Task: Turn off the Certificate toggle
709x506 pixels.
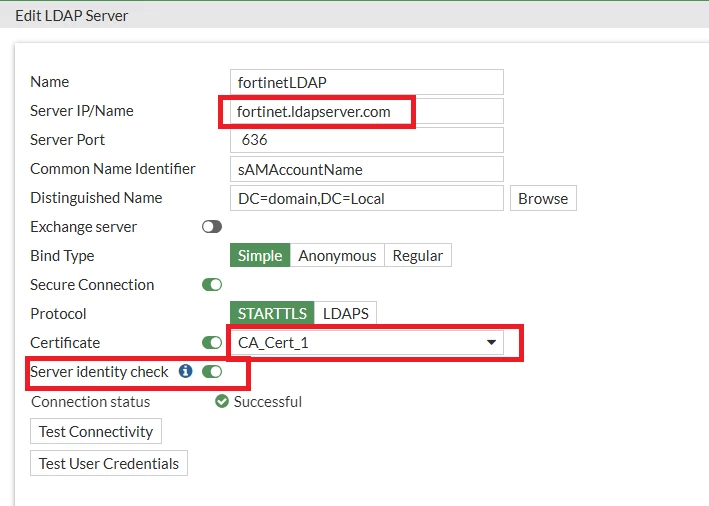Action: click(x=212, y=342)
